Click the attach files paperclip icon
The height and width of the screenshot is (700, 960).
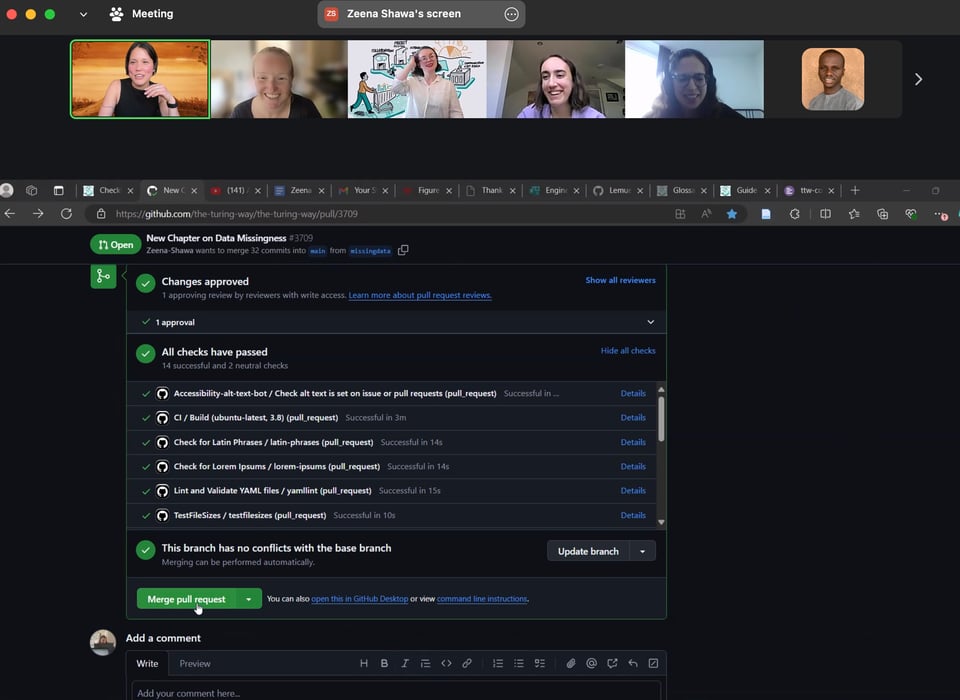pyautogui.click(x=571, y=663)
